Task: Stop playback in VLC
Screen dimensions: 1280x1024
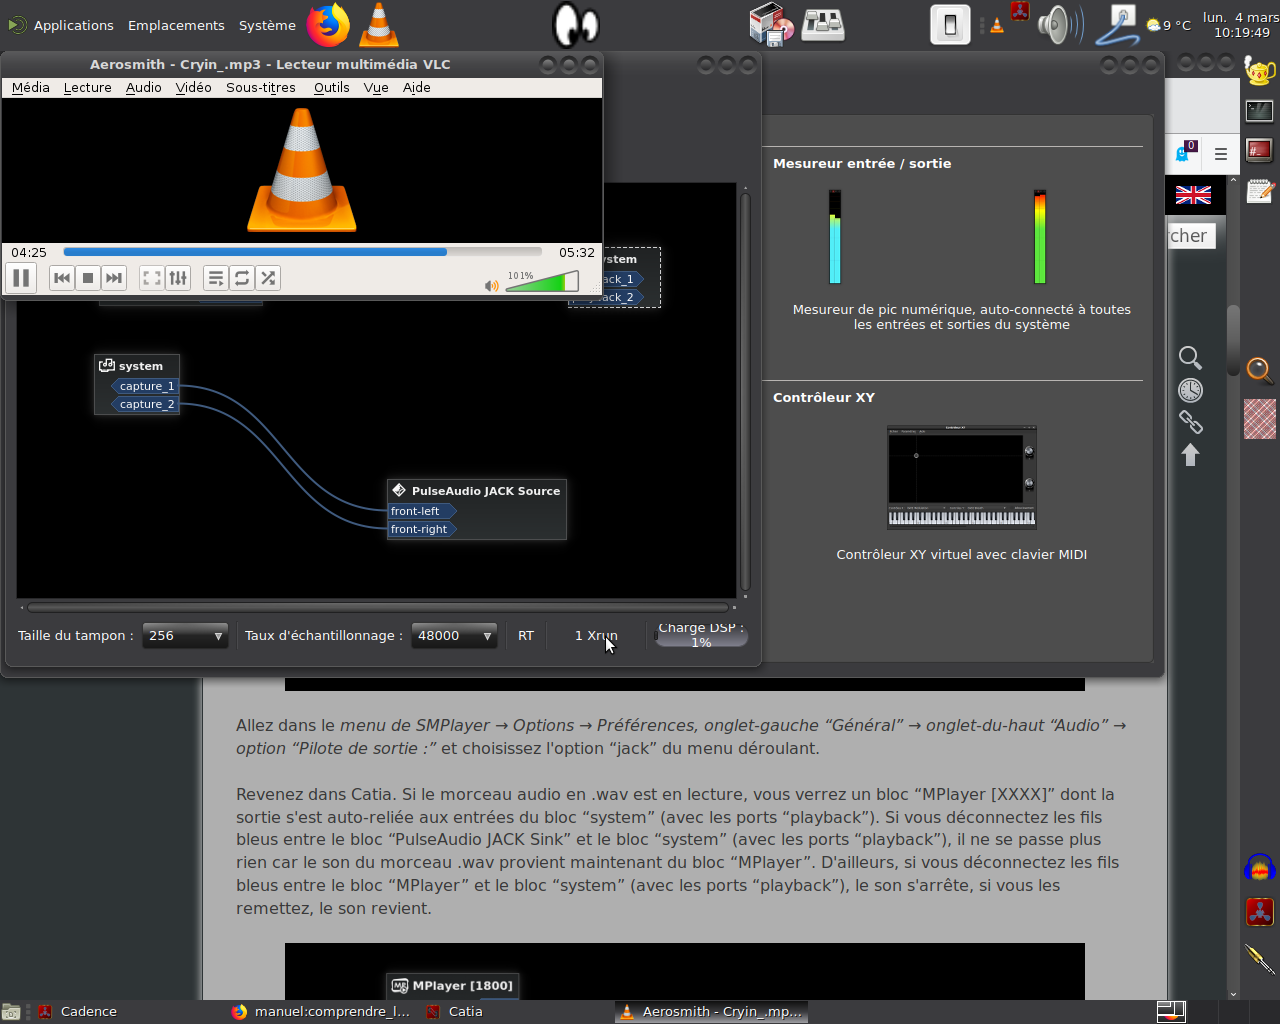Action: (x=88, y=278)
